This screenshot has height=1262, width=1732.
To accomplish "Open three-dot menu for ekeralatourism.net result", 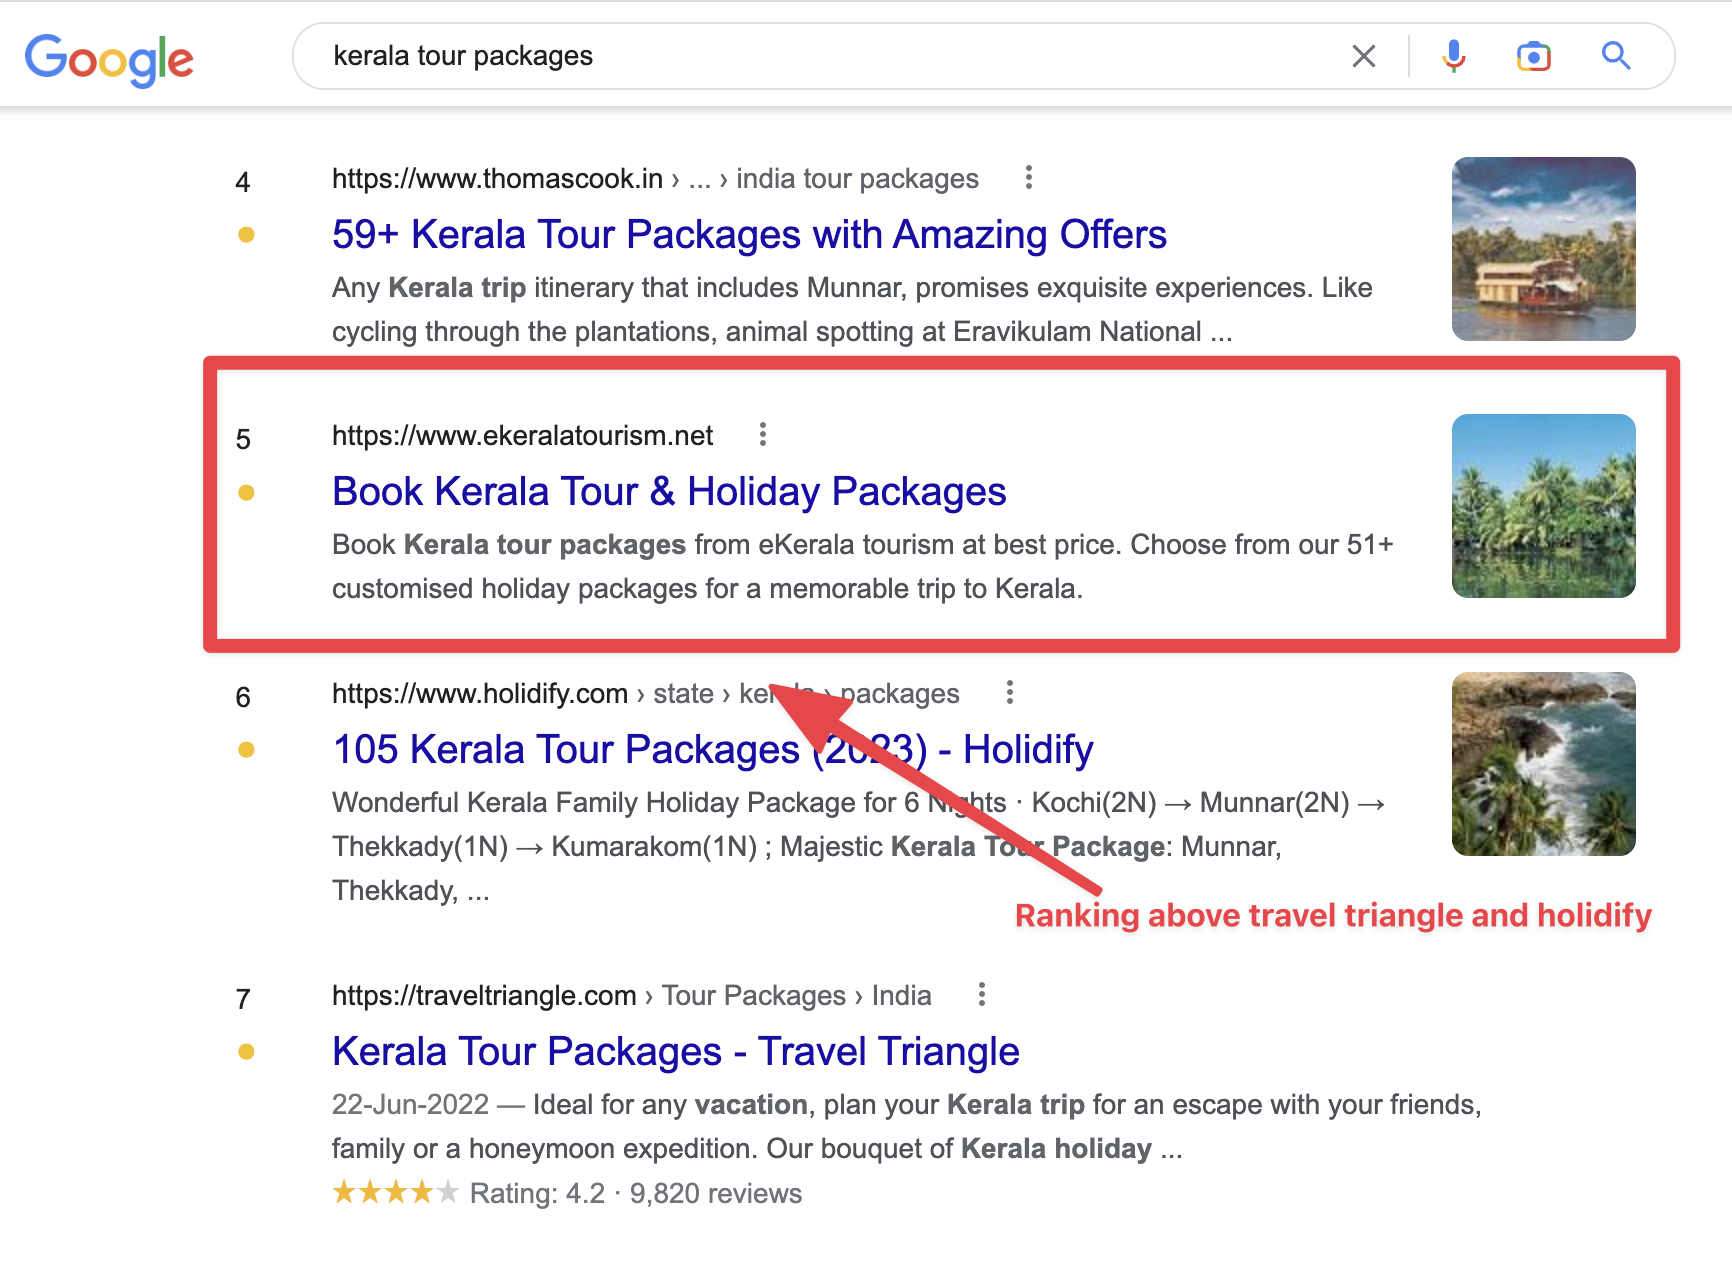I will [763, 434].
